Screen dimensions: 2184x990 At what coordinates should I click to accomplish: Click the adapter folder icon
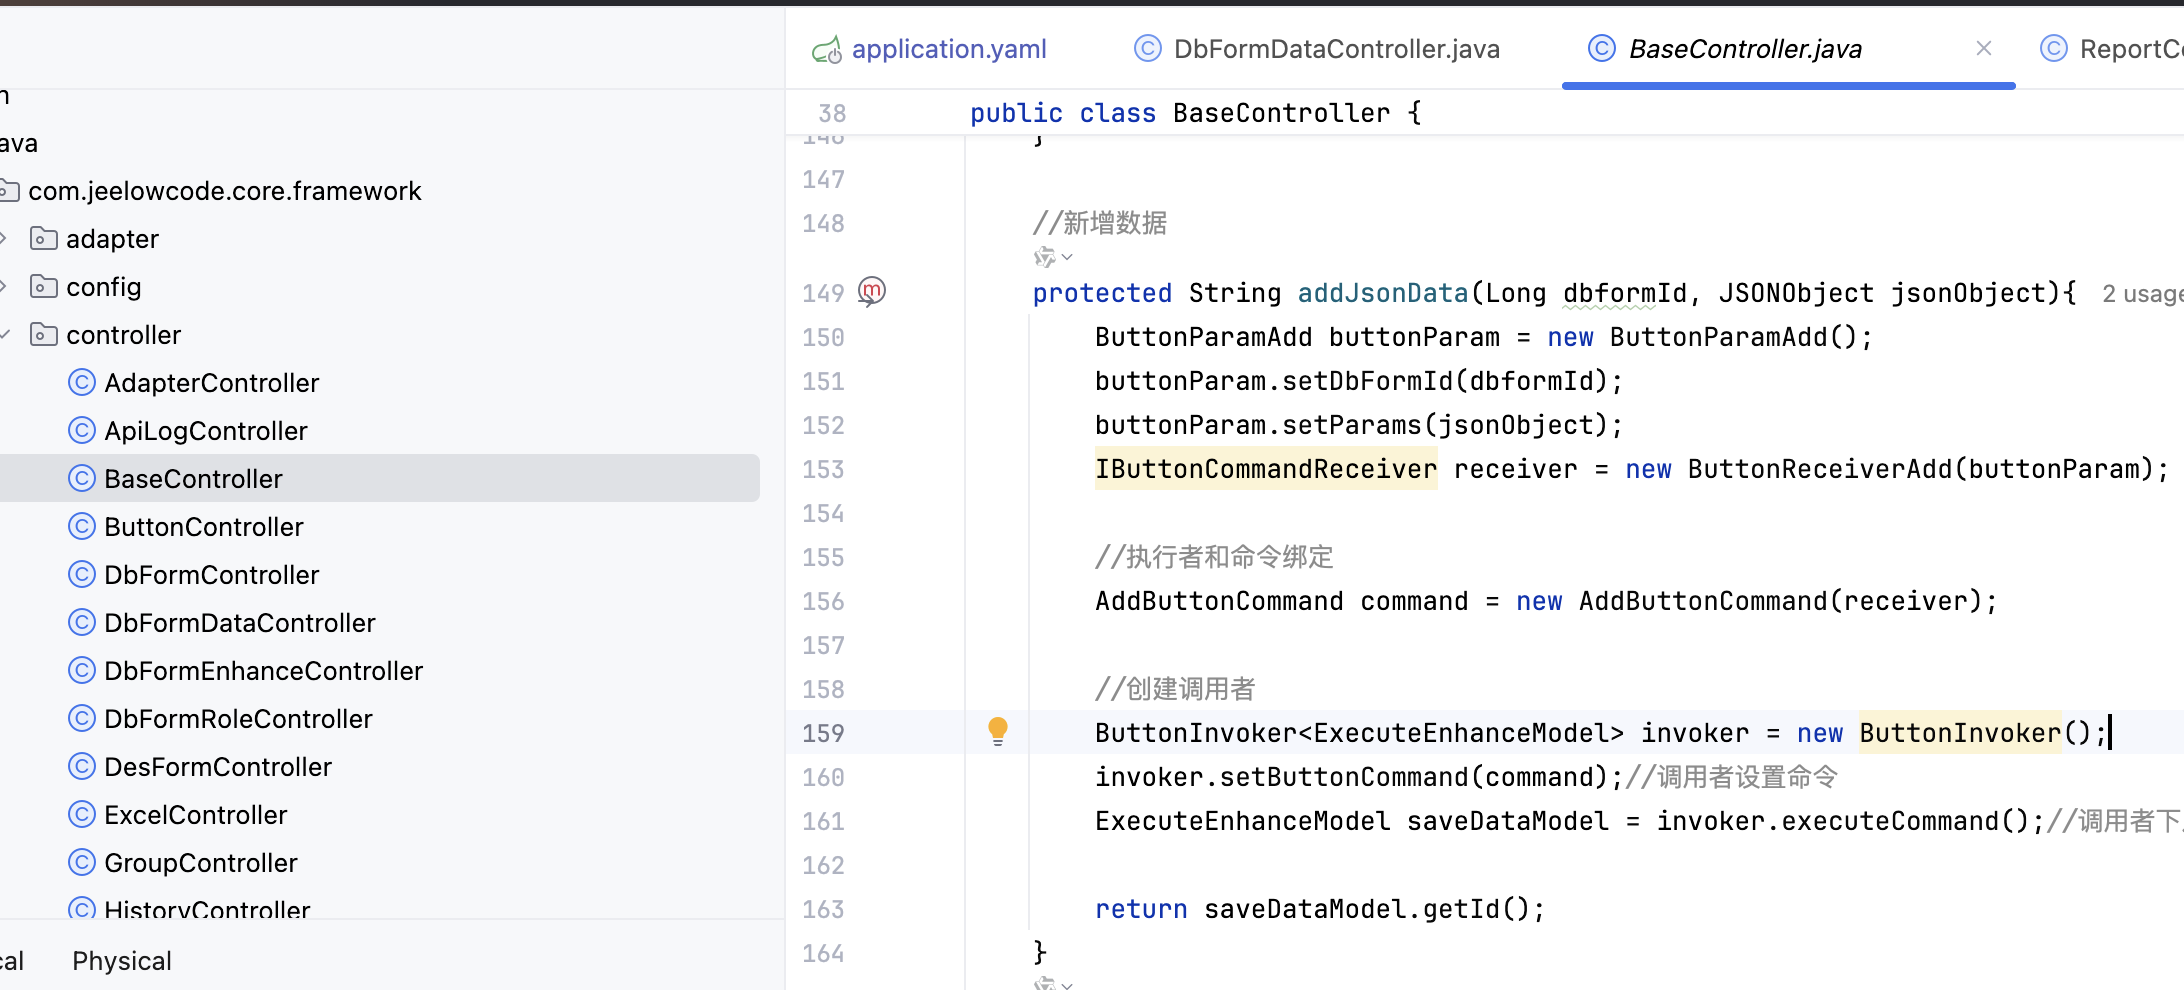44,239
